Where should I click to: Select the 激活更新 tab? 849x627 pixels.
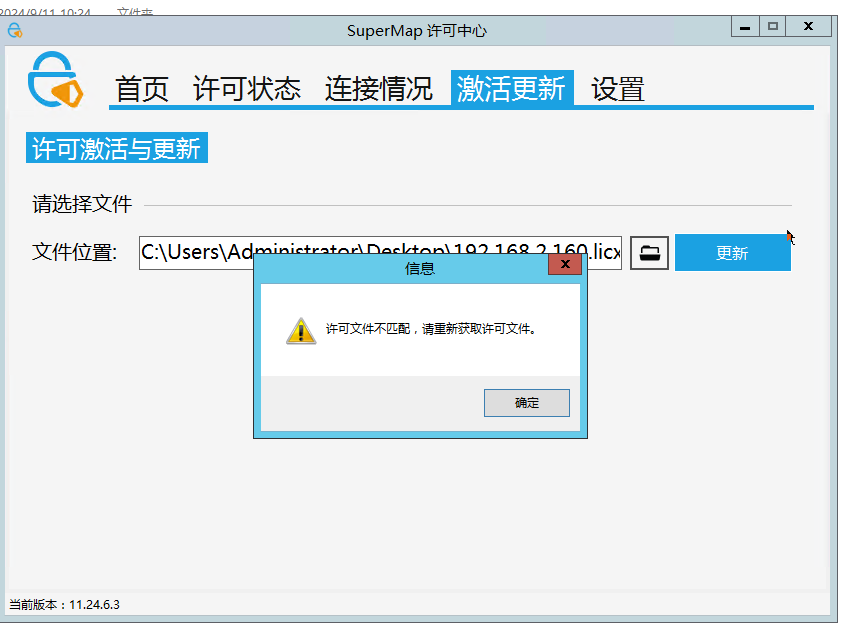point(512,88)
